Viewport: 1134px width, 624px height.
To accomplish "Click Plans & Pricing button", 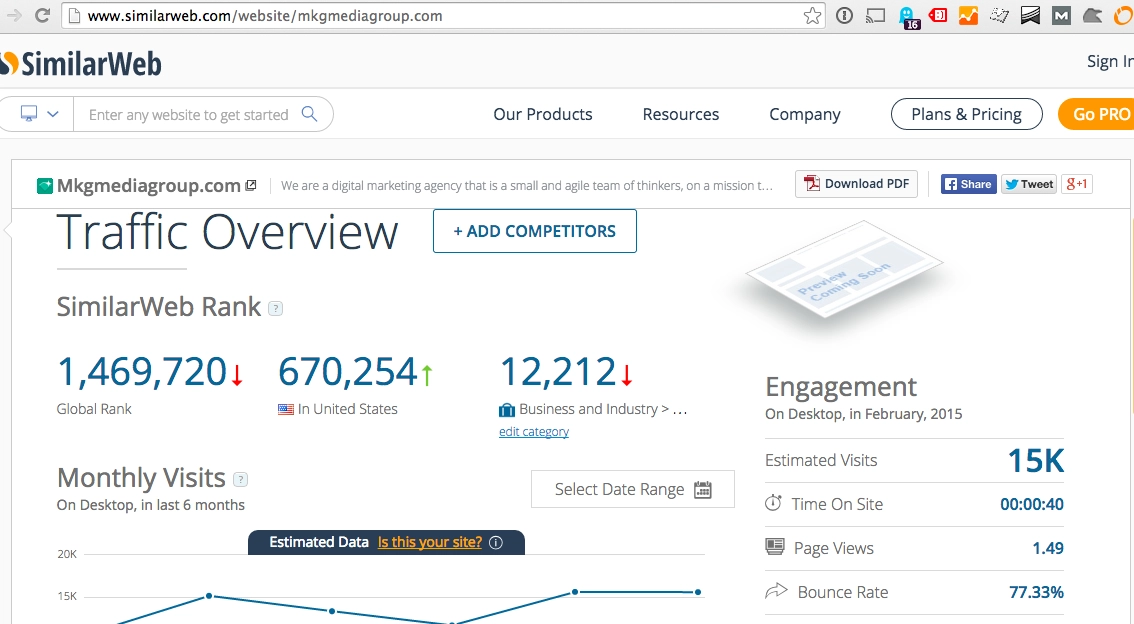I will tap(966, 114).
